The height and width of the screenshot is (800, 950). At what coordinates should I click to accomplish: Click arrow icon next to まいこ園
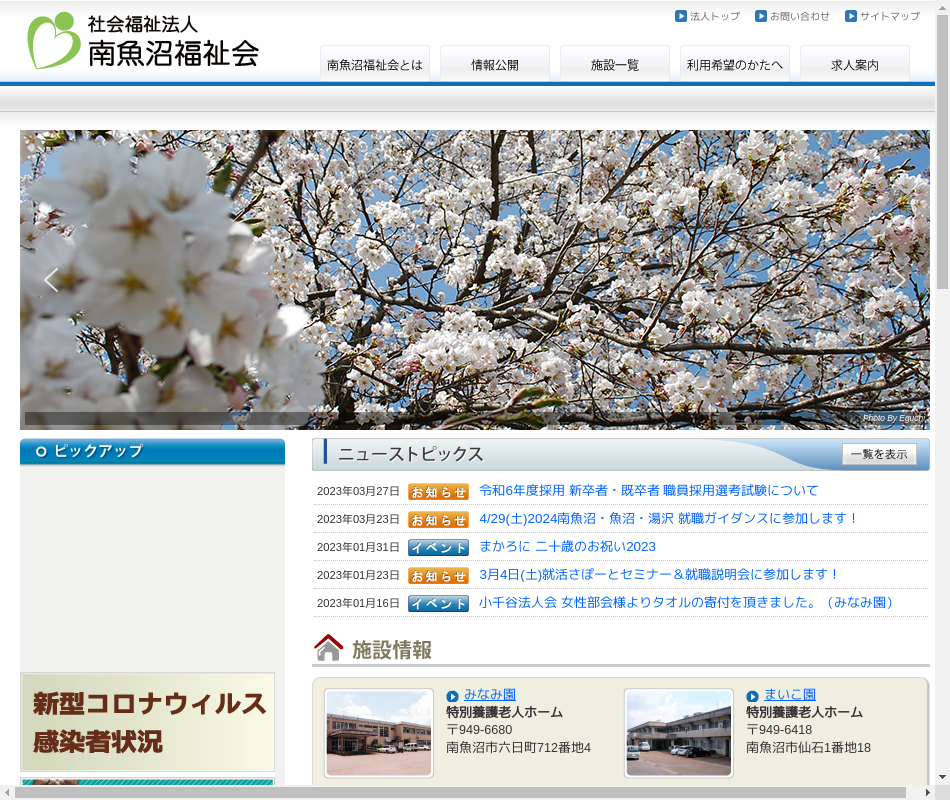click(x=753, y=696)
